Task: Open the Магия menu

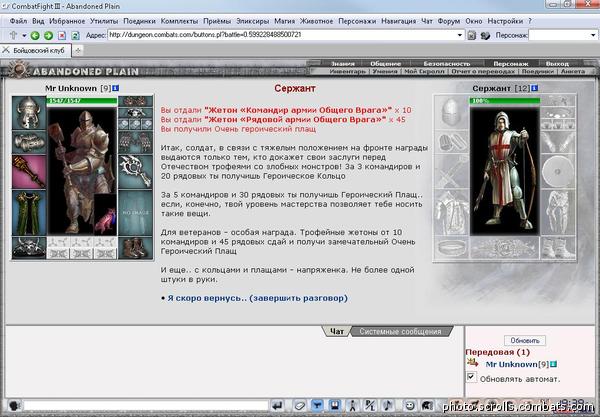Action: pyautogui.click(x=284, y=21)
